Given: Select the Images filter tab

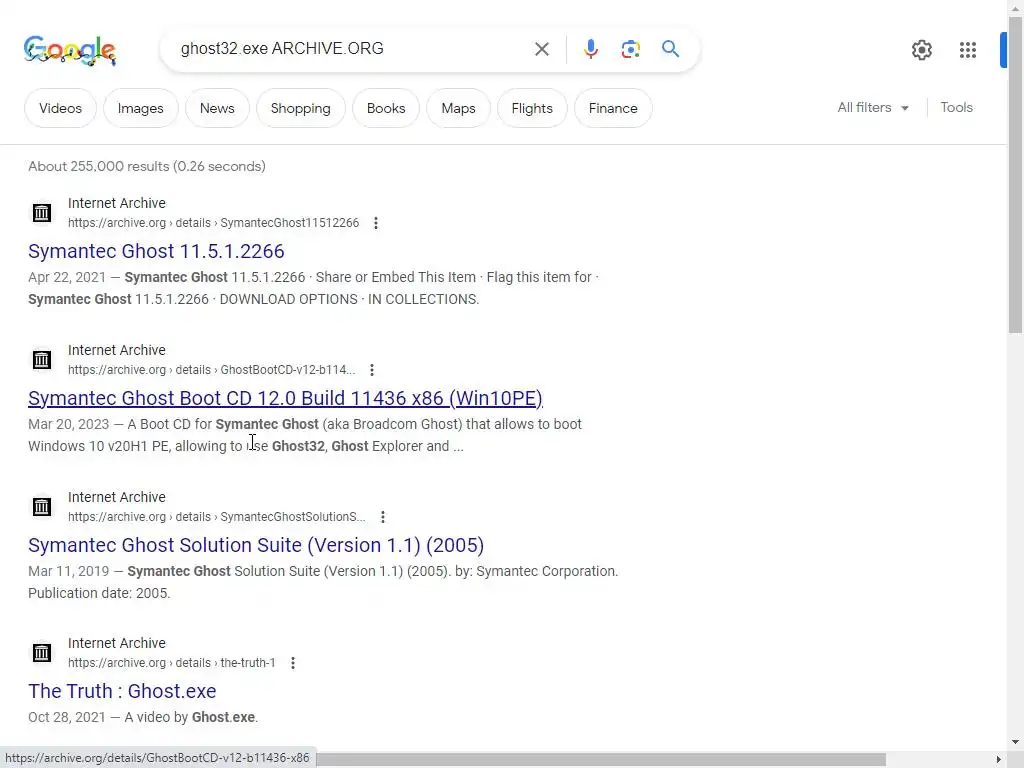Looking at the screenshot, I should (140, 108).
